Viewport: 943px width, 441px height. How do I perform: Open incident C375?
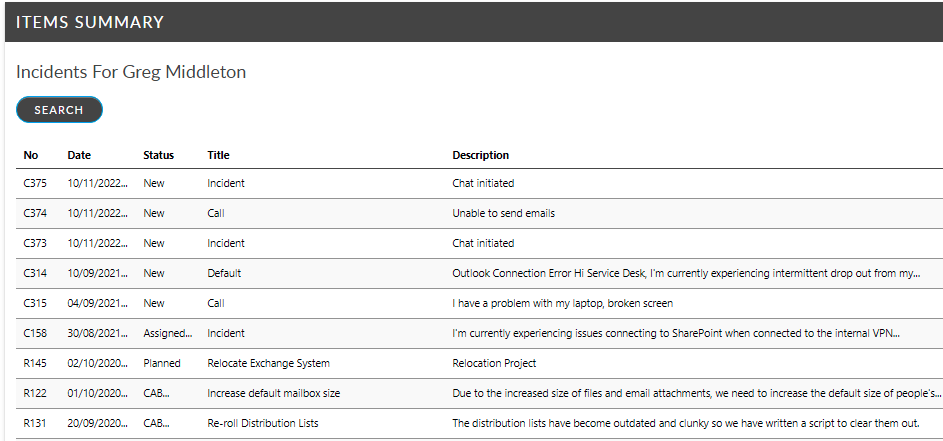click(x=35, y=184)
